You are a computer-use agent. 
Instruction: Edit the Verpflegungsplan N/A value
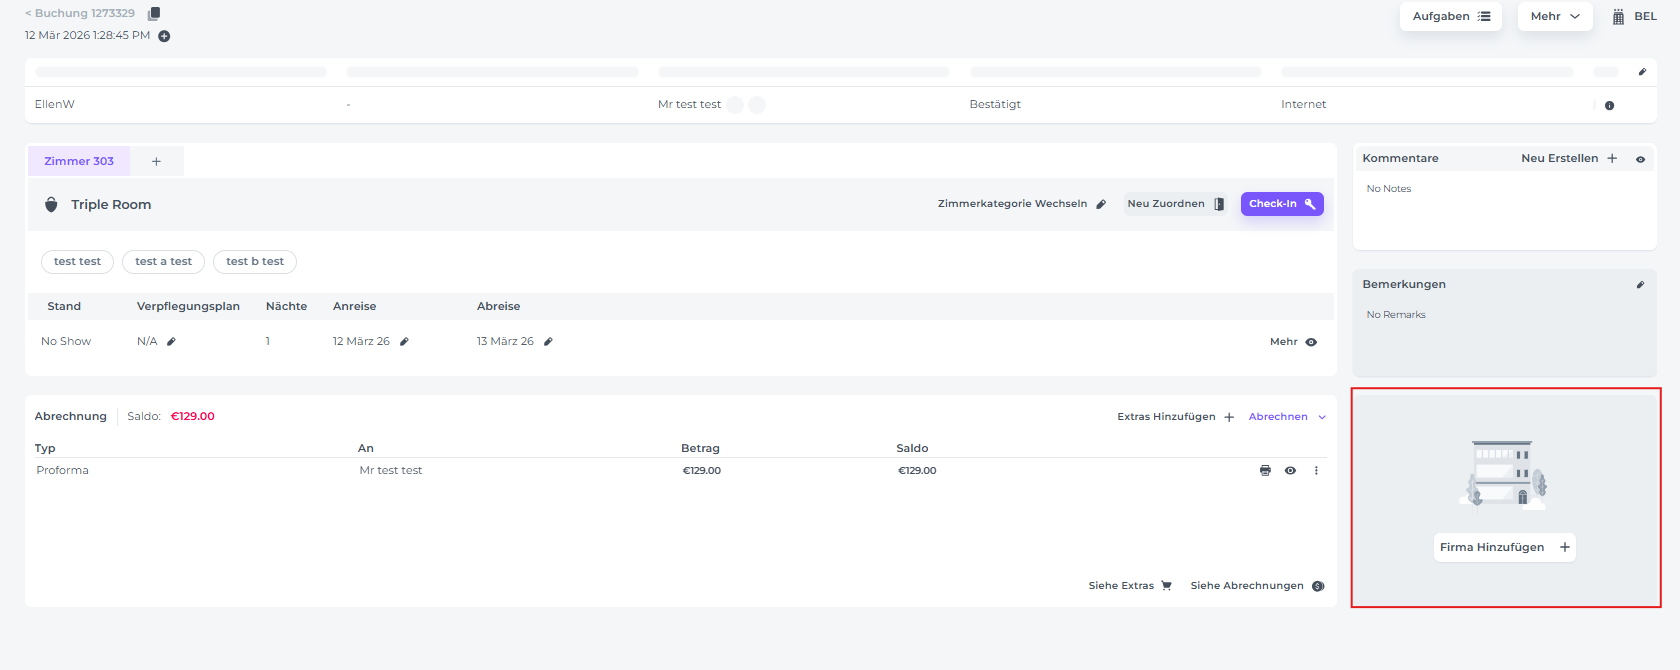point(171,342)
